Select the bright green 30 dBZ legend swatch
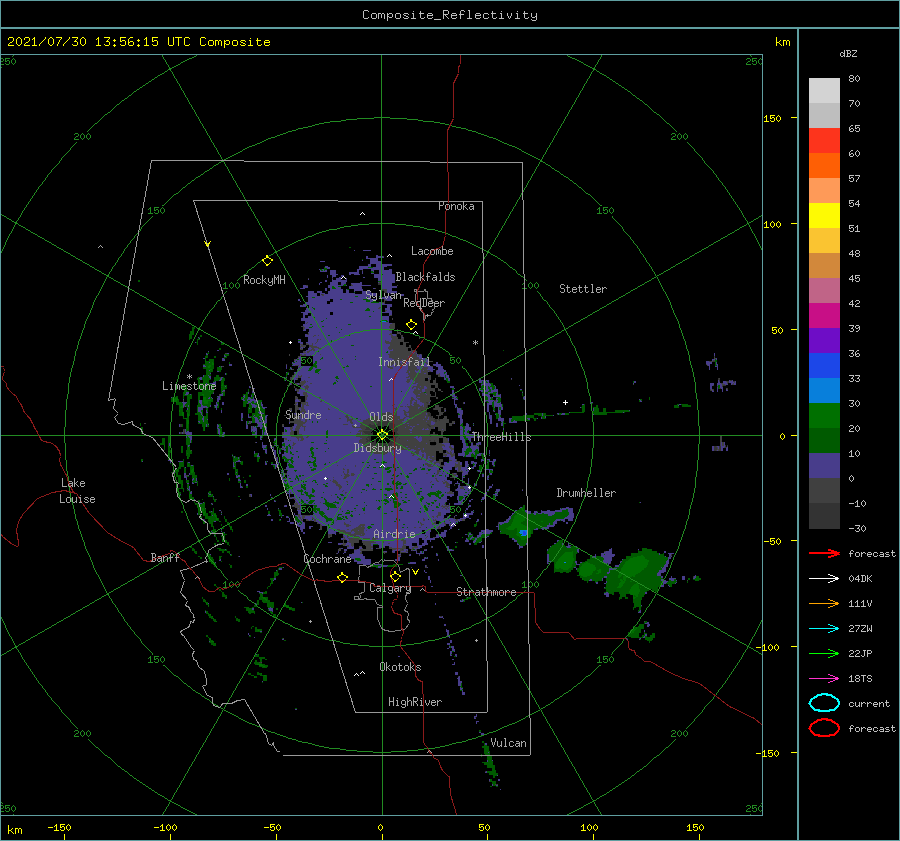900x841 pixels. point(824,416)
